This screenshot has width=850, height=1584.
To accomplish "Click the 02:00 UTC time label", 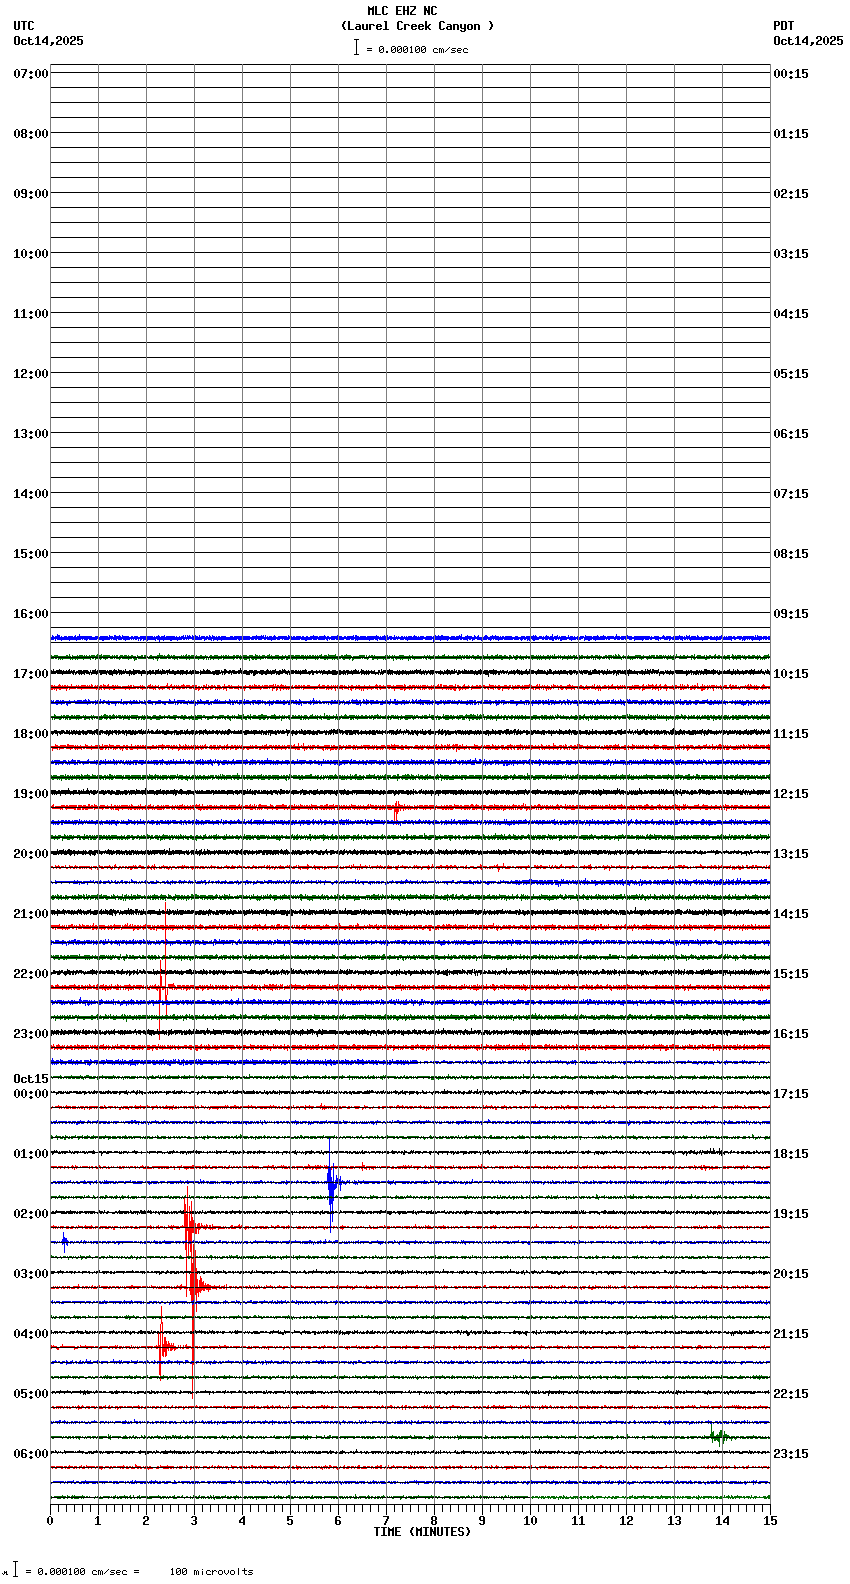I will point(31,1214).
